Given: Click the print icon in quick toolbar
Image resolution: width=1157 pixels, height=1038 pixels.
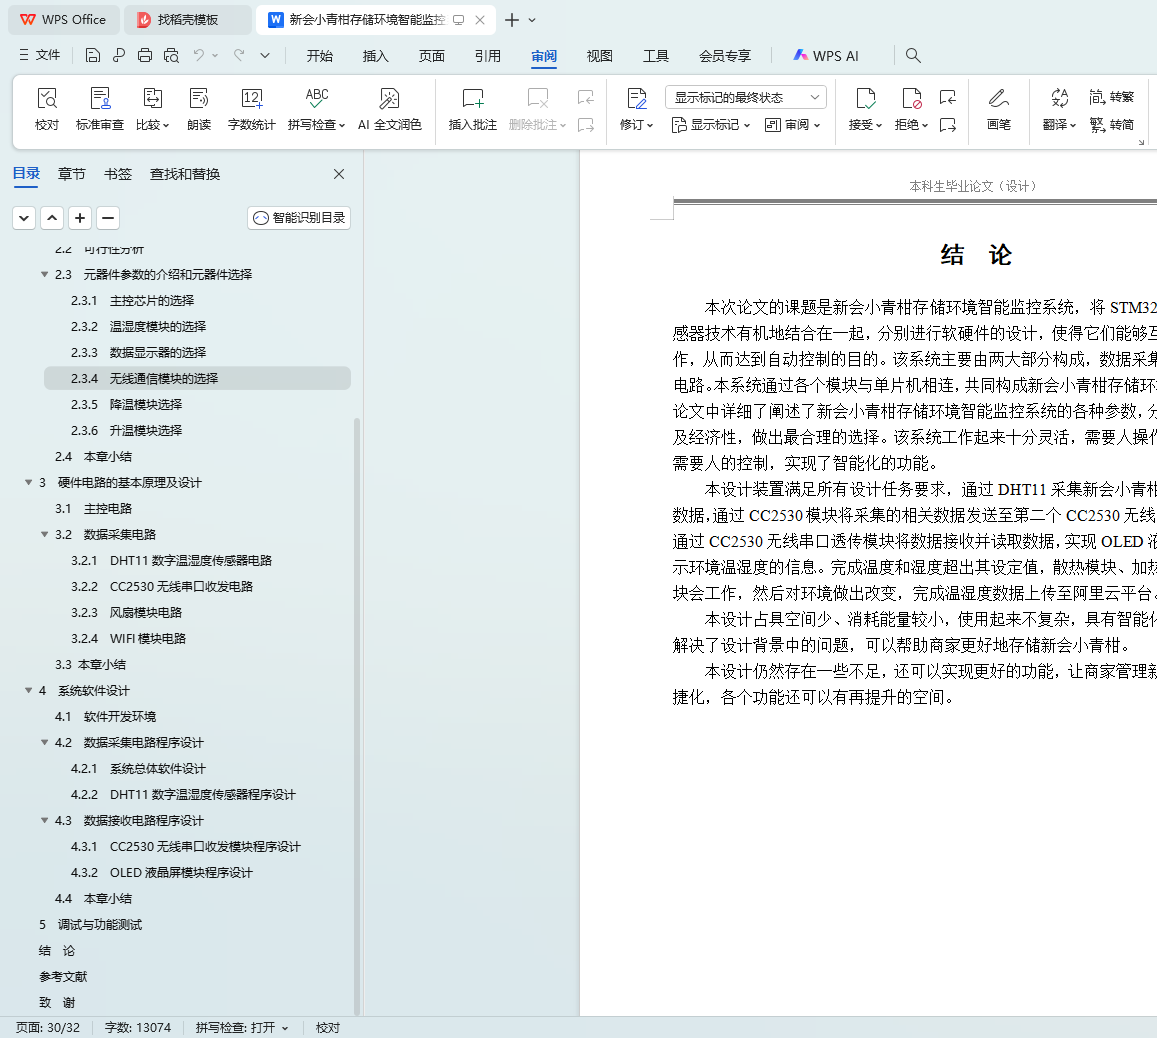Looking at the screenshot, I should [145, 55].
